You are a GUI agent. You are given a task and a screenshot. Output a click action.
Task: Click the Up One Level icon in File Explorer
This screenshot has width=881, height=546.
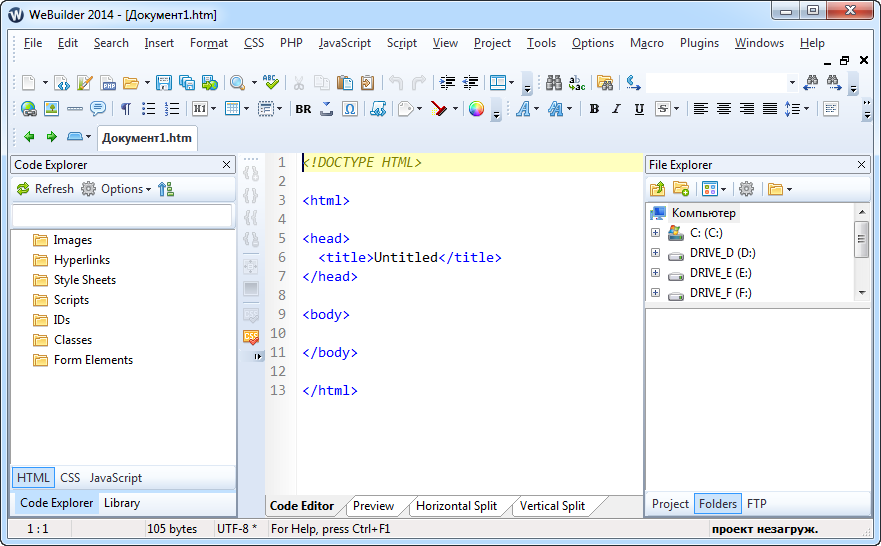657,189
